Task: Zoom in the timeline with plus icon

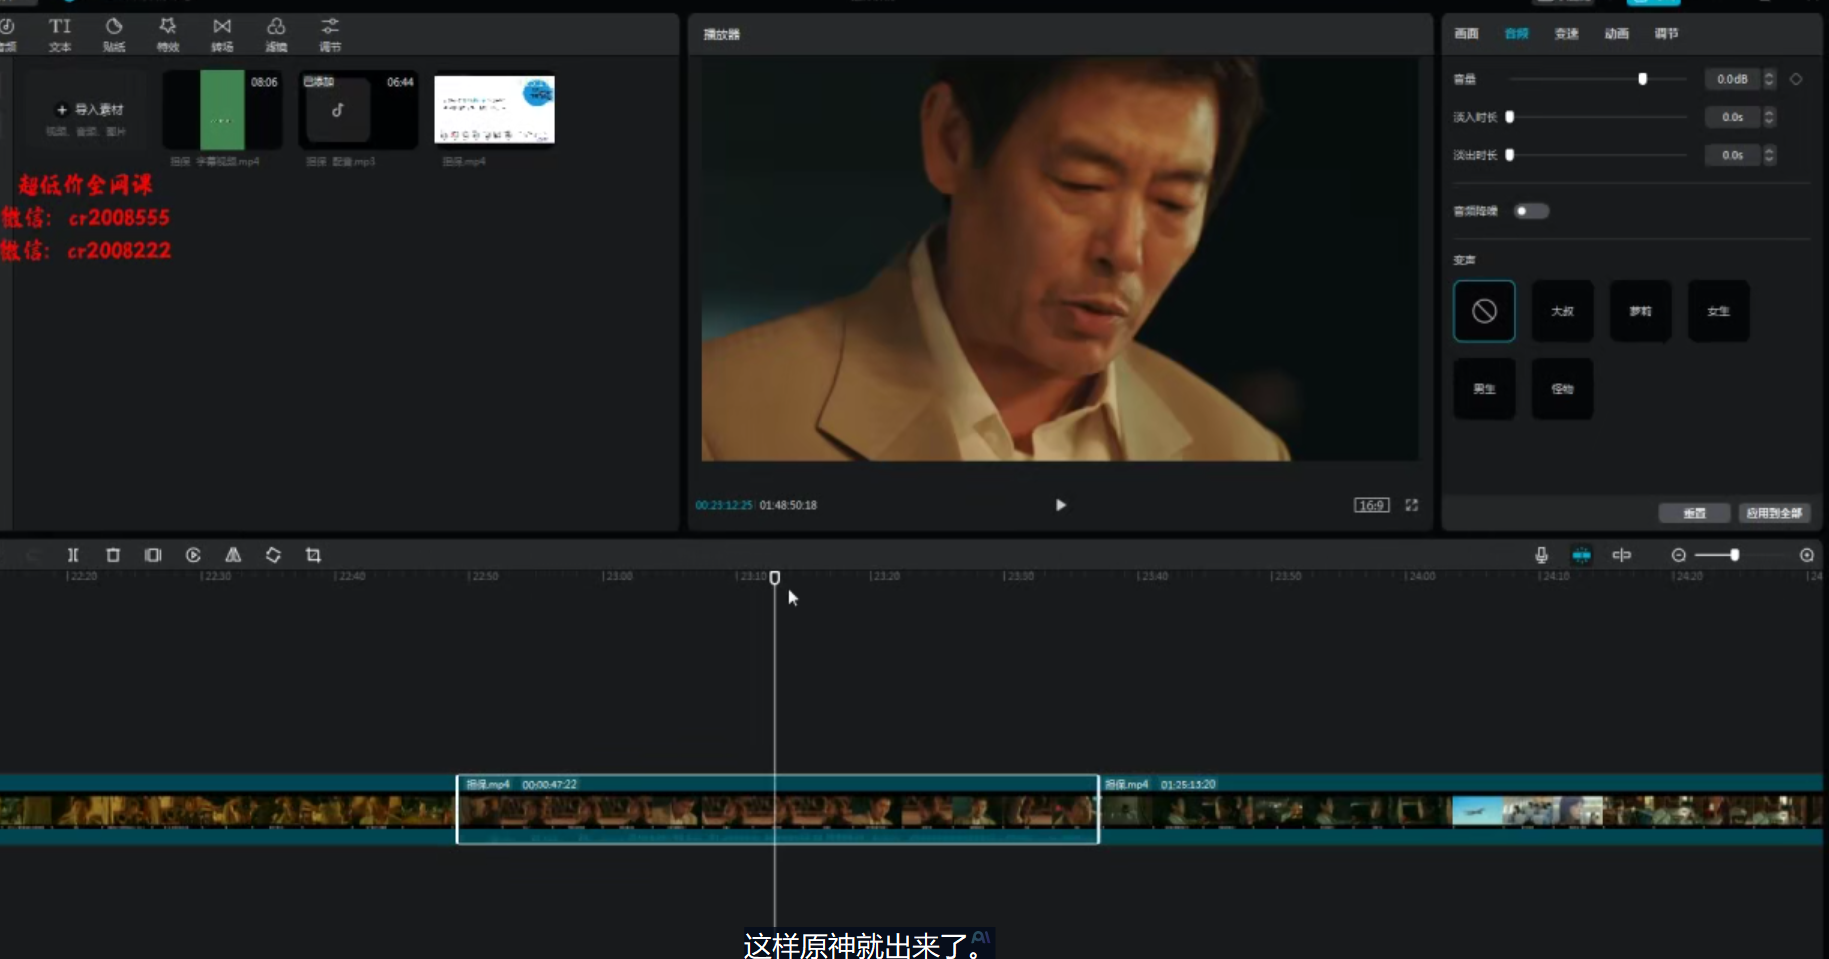Action: [1807, 555]
